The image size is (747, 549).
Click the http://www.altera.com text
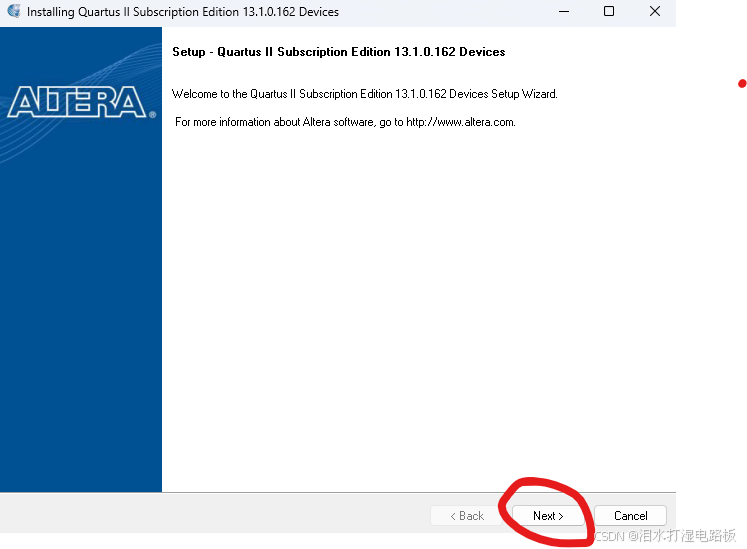[460, 122]
